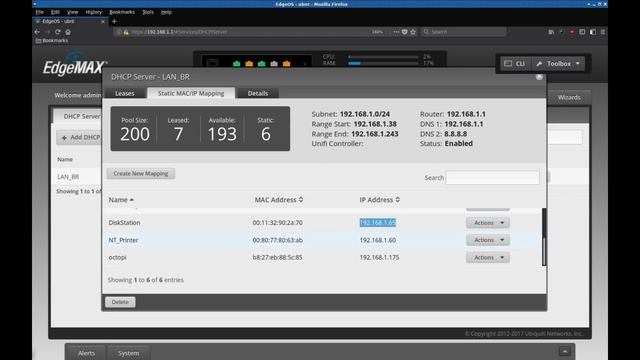This screenshot has height=360, width=640.
Task: Click MAC address b8:27:eb:88:5c:85
Action: [278, 258]
